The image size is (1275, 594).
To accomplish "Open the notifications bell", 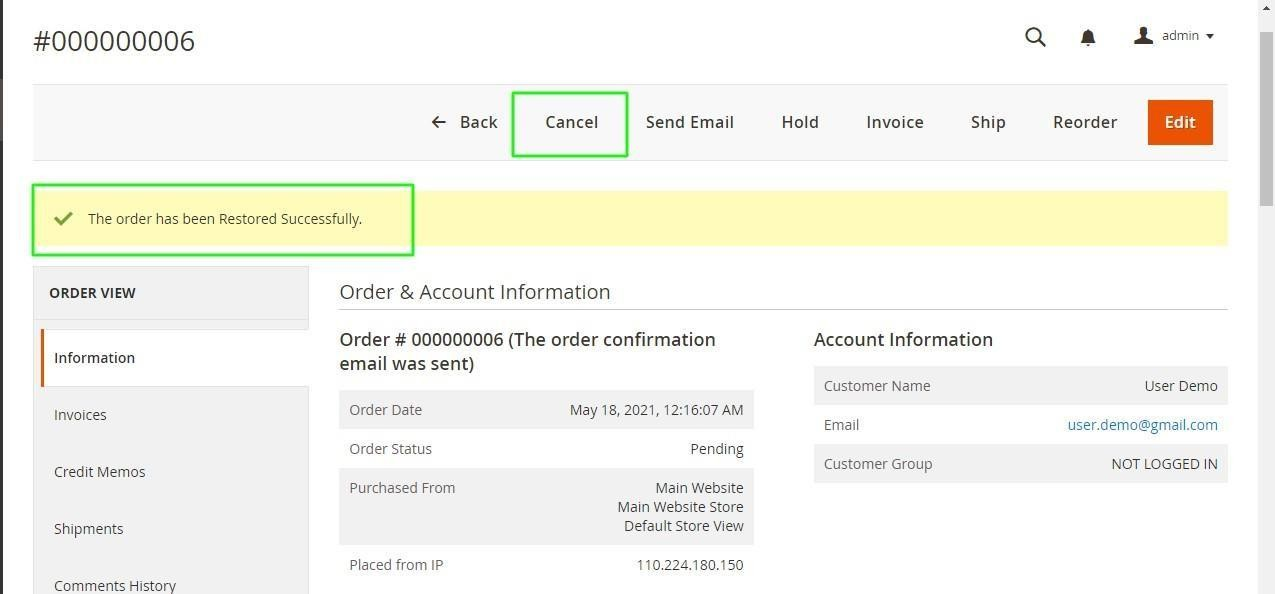I will [1088, 37].
